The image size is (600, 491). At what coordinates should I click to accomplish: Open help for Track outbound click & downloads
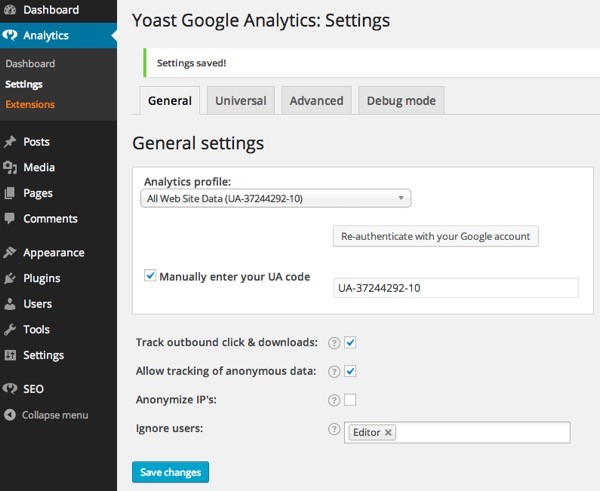point(334,343)
